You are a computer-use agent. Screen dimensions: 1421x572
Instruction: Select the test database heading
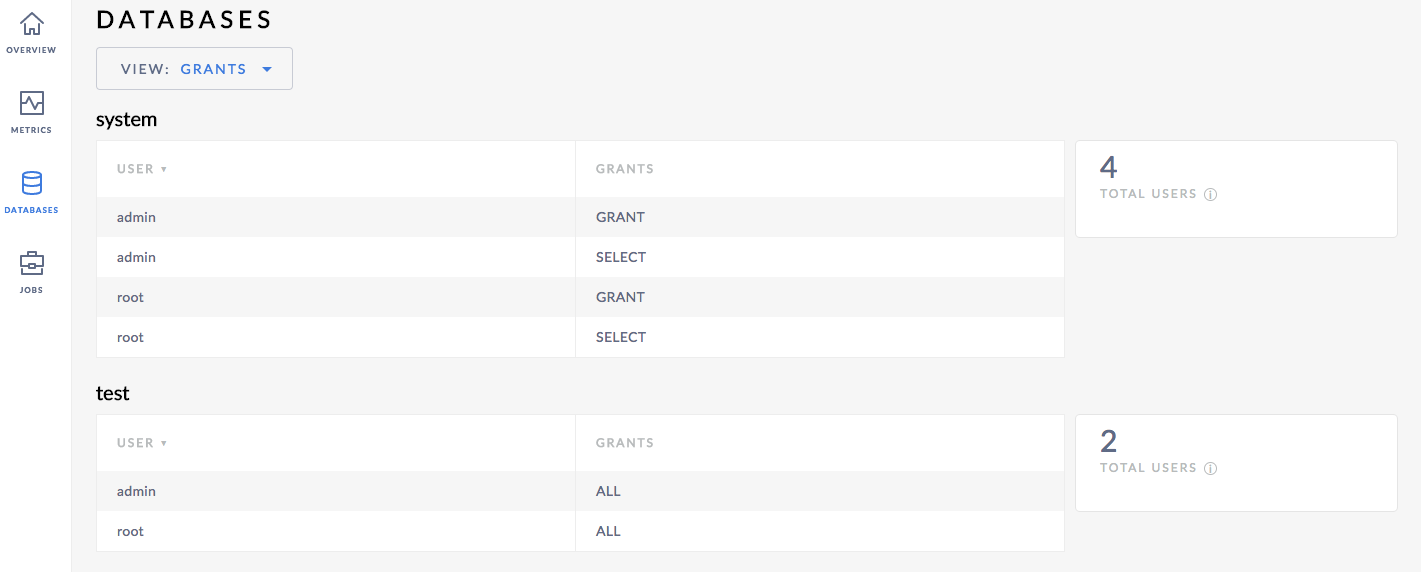pyautogui.click(x=113, y=394)
